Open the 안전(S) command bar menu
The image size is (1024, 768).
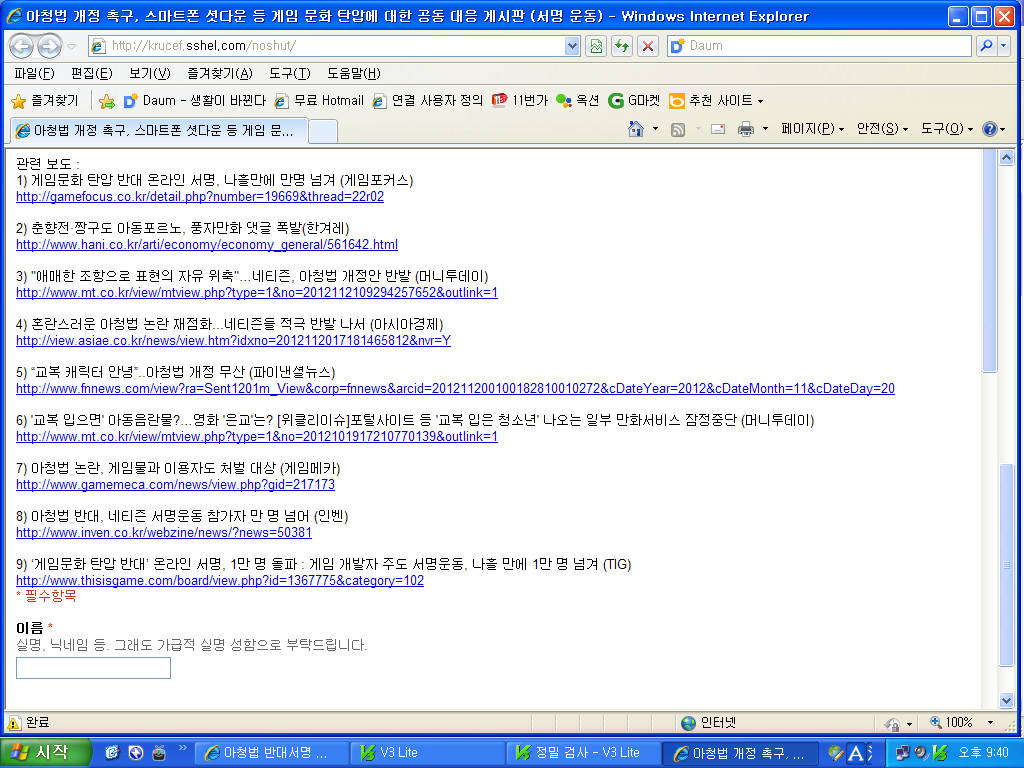click(882, 129)
